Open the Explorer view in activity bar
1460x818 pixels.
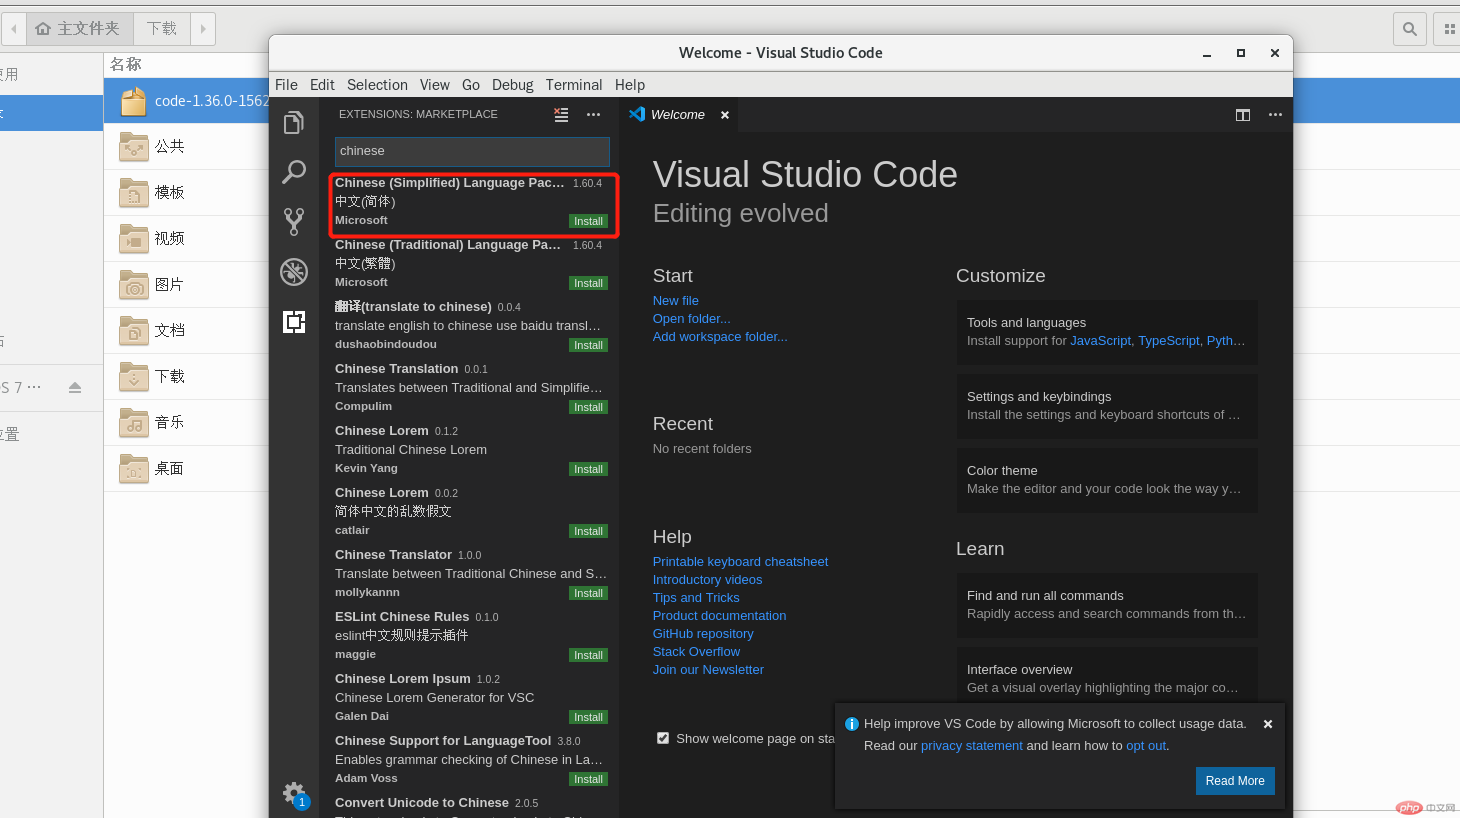pos(293,122)
